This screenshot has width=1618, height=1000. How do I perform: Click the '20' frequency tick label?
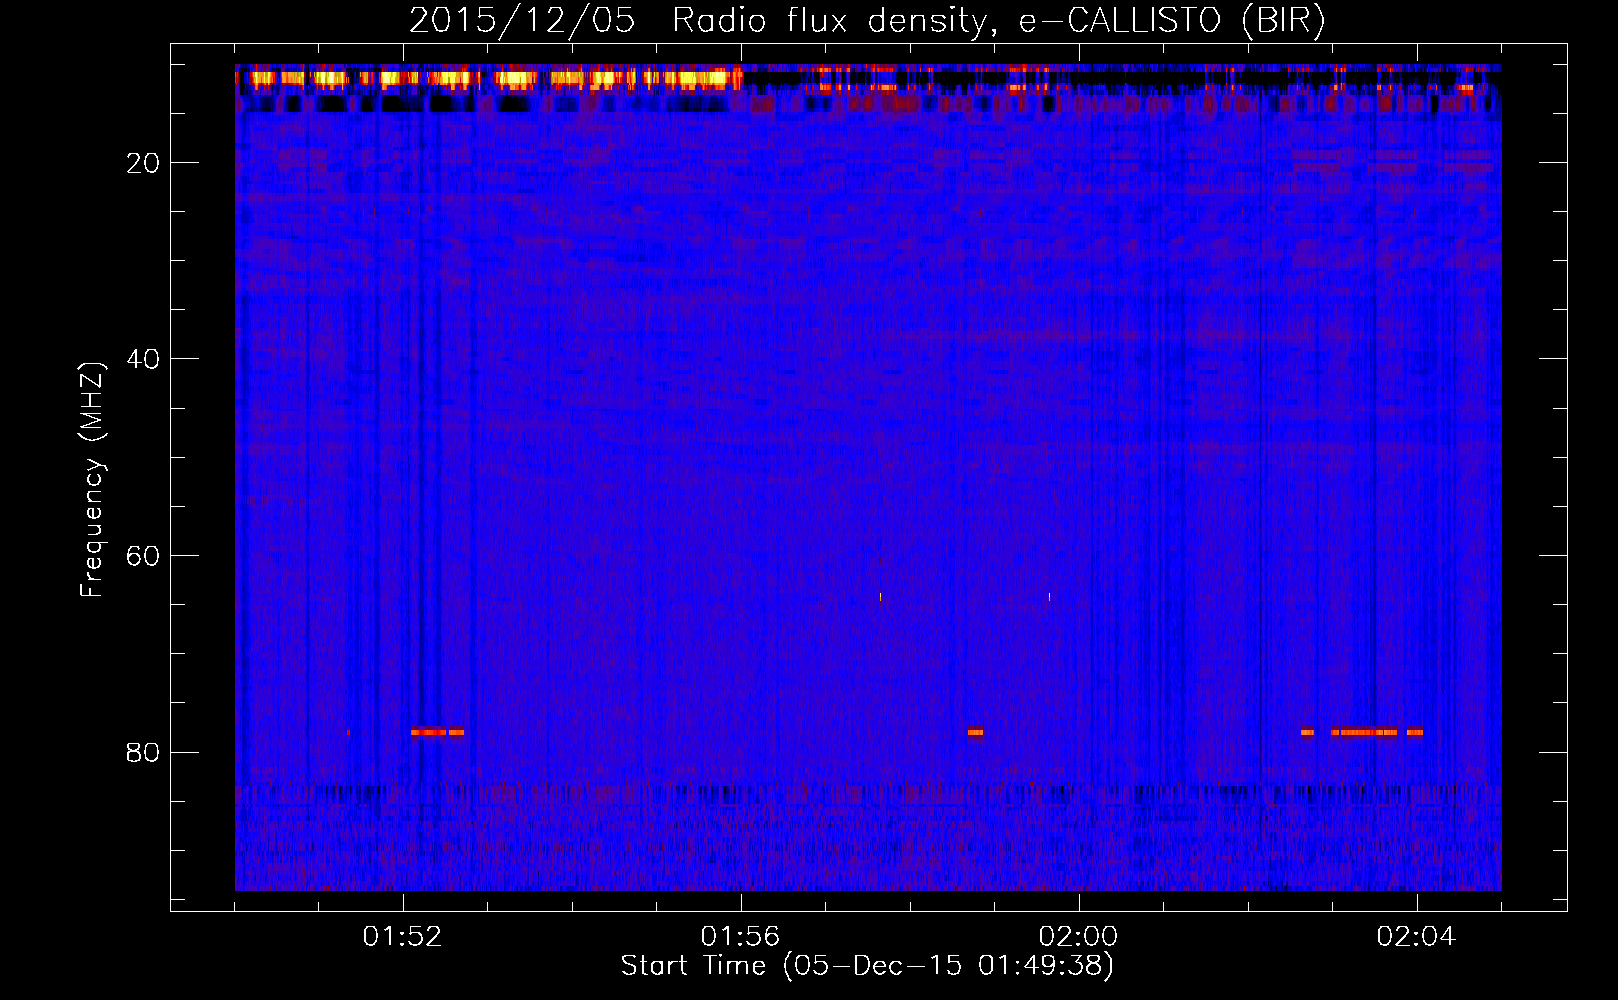pos(143,163)
